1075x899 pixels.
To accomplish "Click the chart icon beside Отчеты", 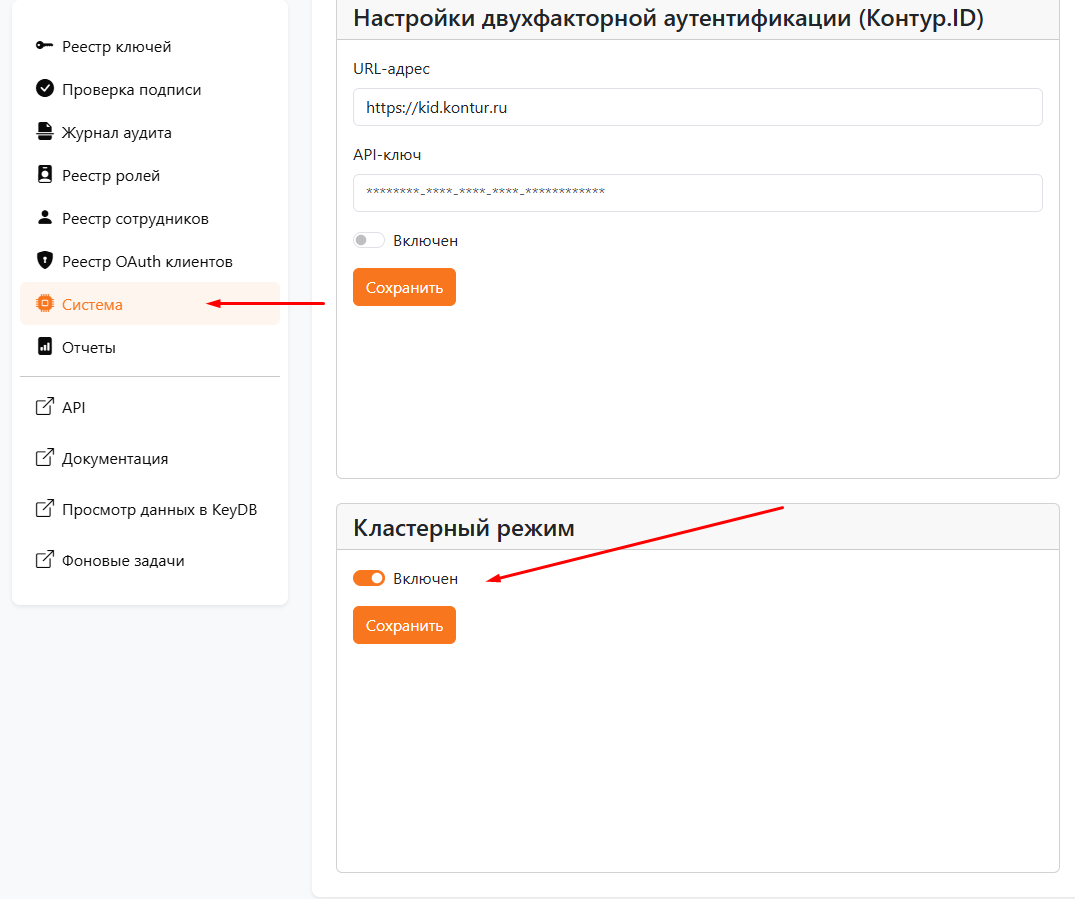I will pyautogui.click(x=45, y=346).
